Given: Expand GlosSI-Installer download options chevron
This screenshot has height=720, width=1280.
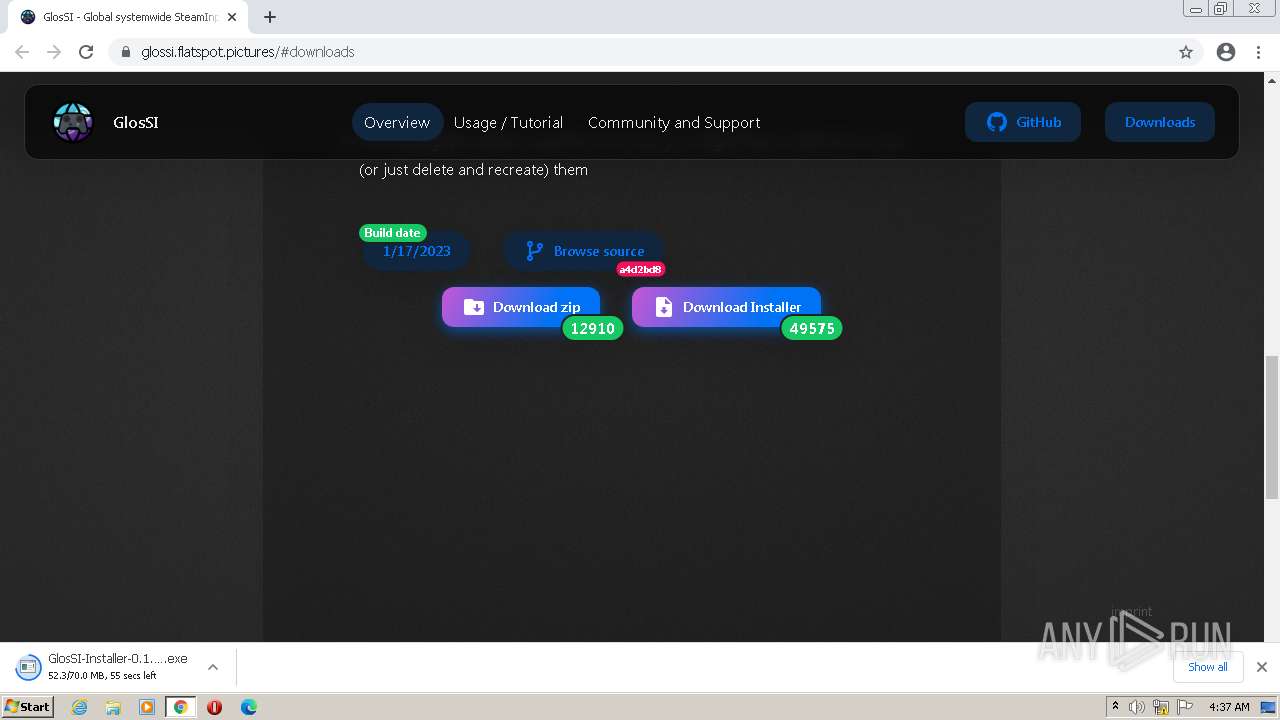Looking at the screenshot, I should point(212,667).
